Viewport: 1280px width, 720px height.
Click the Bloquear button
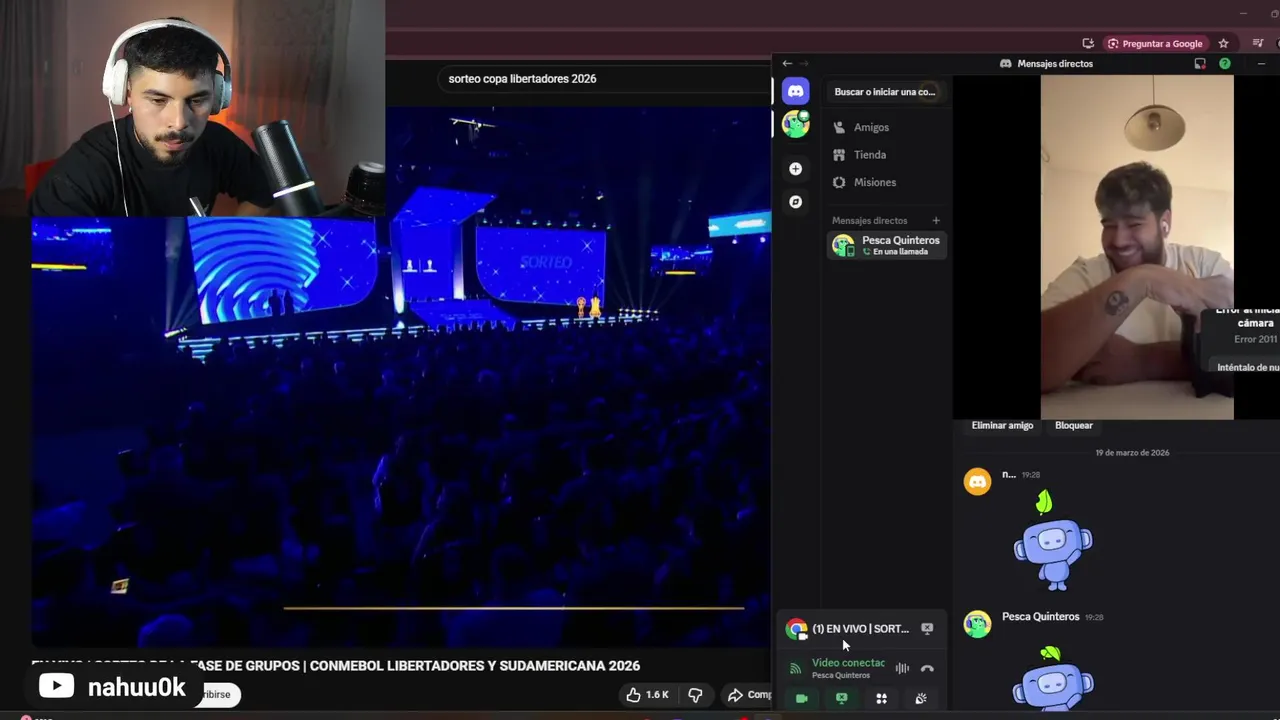(1073, 425)
